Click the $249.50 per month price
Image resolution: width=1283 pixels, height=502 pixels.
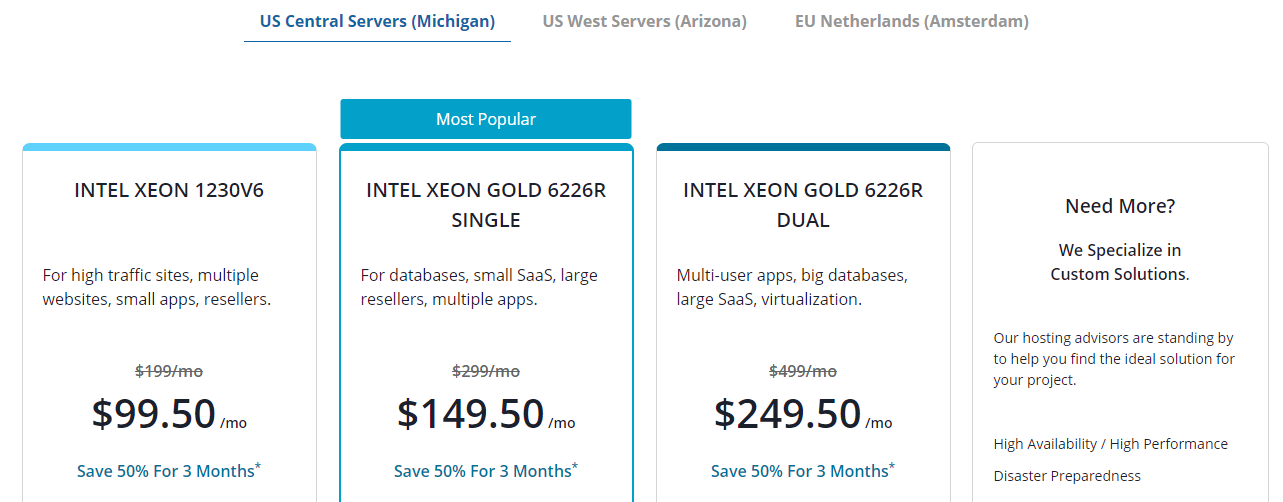(x=788, y=413)
